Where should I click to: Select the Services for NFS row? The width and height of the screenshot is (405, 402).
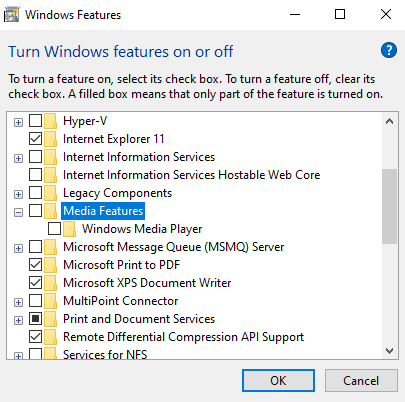point(105,354)
